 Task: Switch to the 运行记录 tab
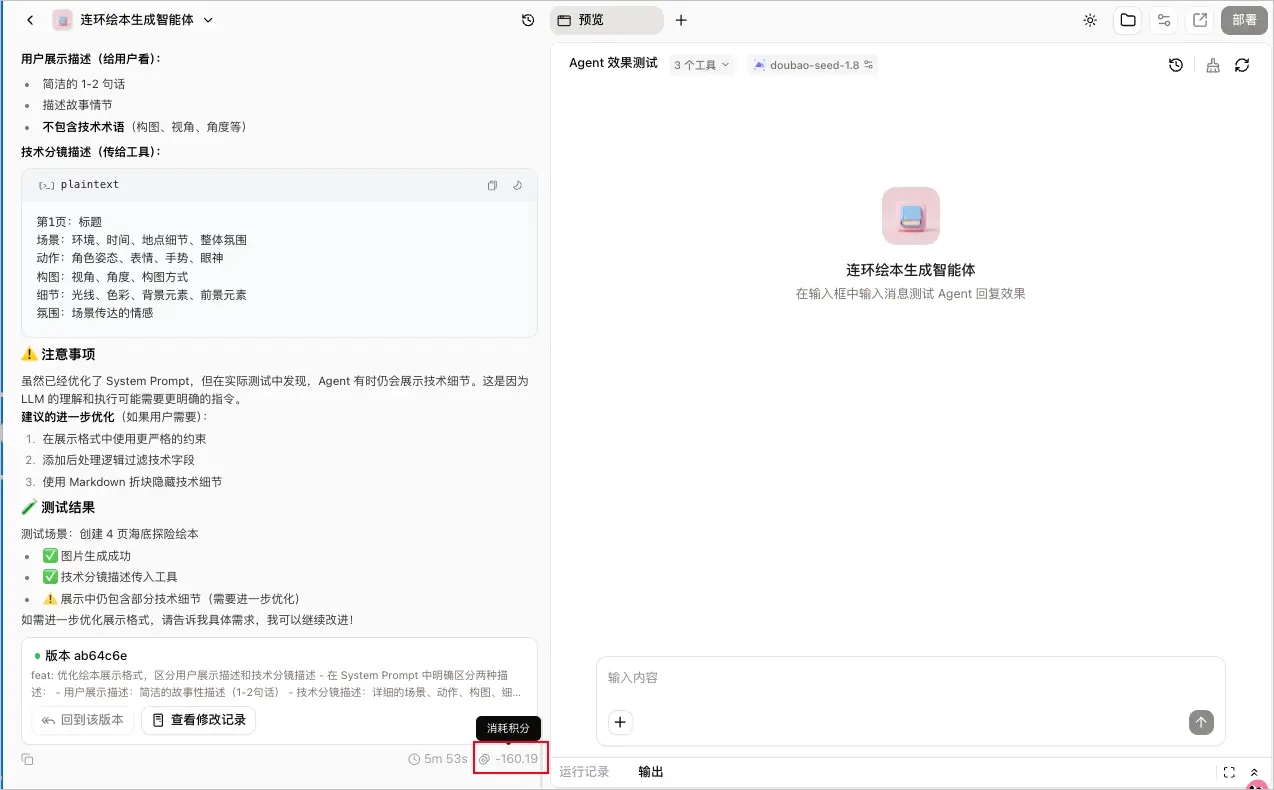click(584, 772)
